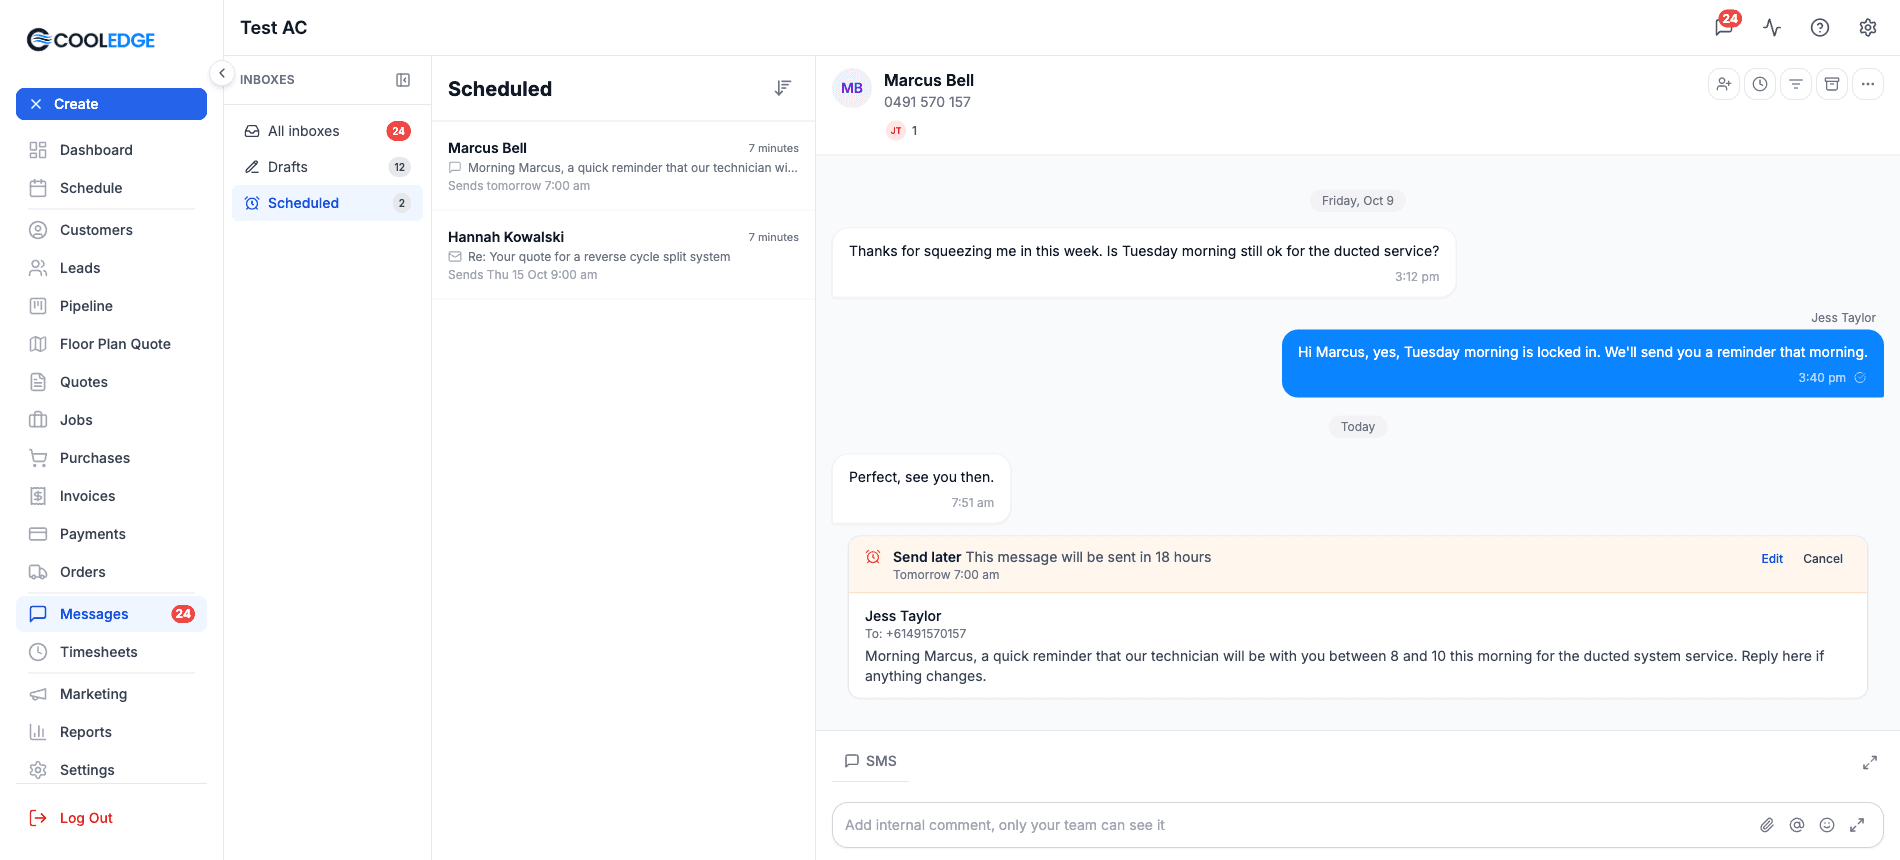
Task: Collapse the Inboxes panel icon
Action: coord(403,80)
